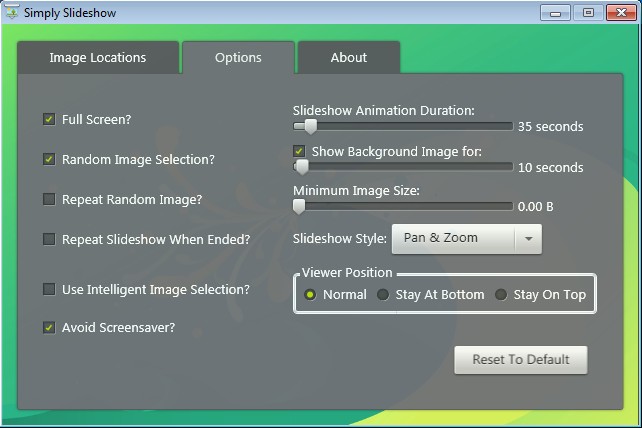Choose Stay At Bottom viewer position

pyautogui.click(x=383, y=294)
